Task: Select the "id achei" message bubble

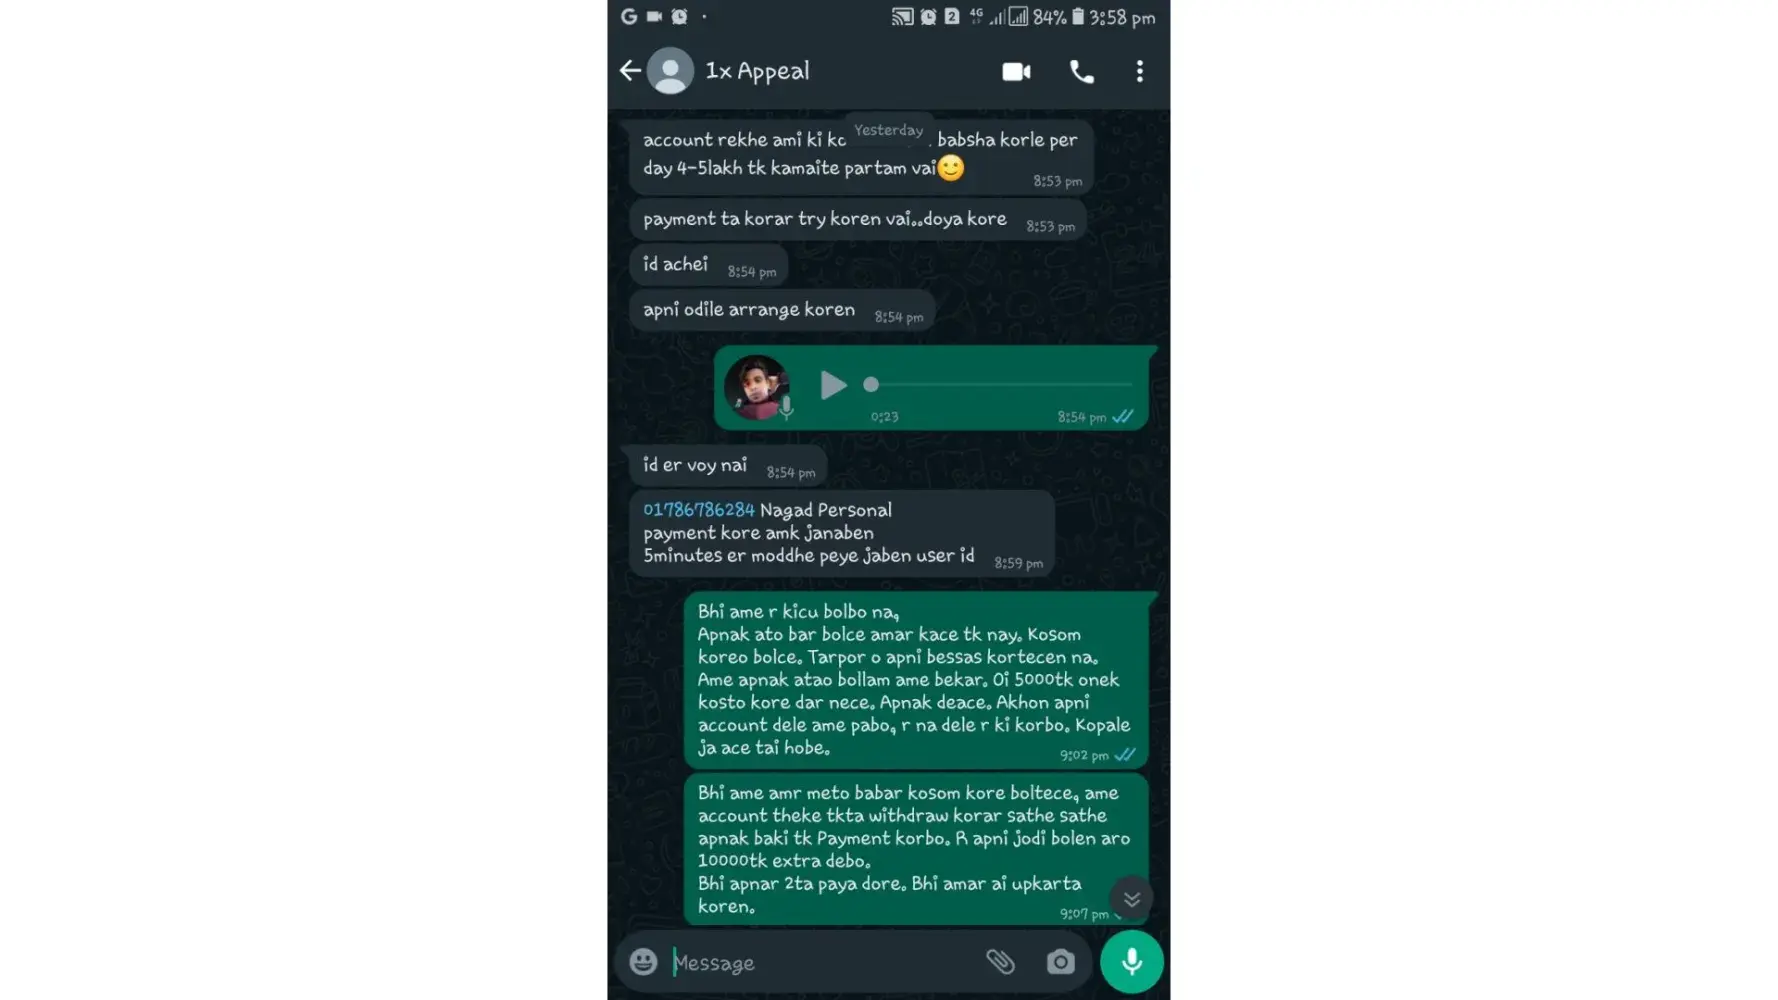Action: [708, 266]
